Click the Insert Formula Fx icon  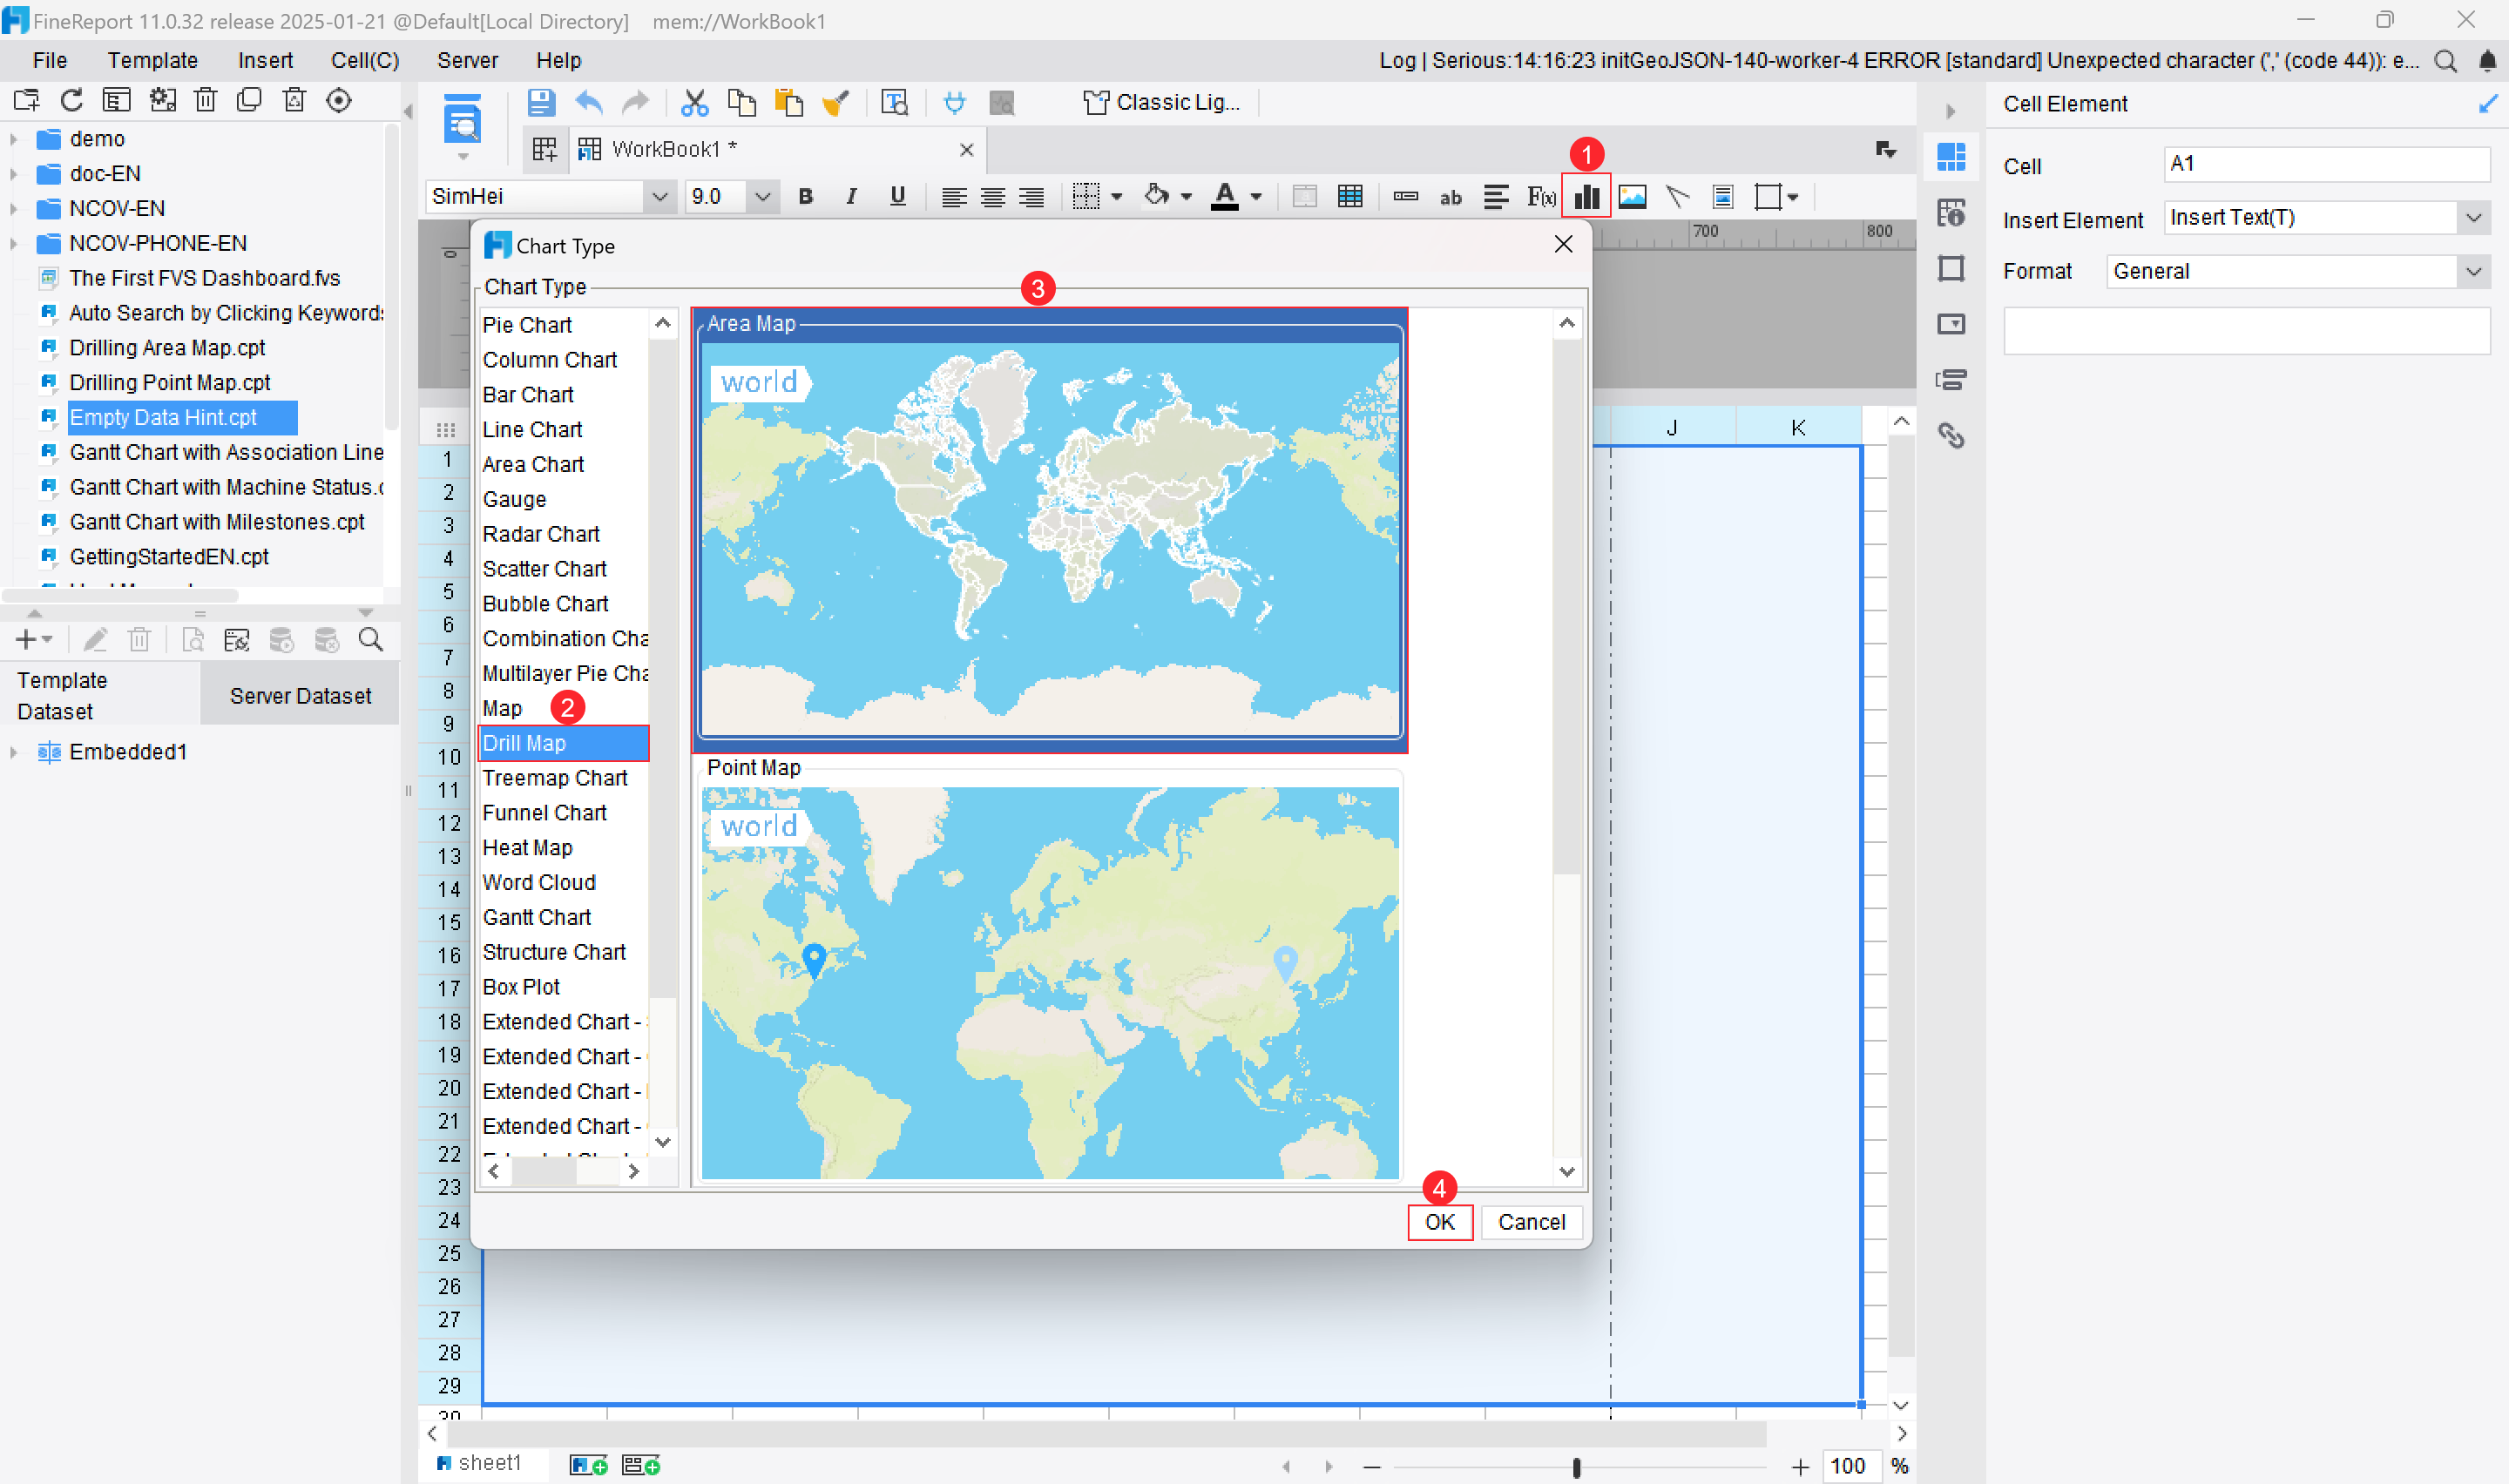tap(1540, 197)
